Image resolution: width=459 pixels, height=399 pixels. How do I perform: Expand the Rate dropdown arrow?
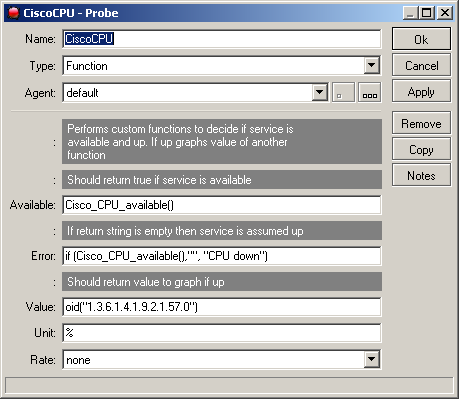point(371,359)
